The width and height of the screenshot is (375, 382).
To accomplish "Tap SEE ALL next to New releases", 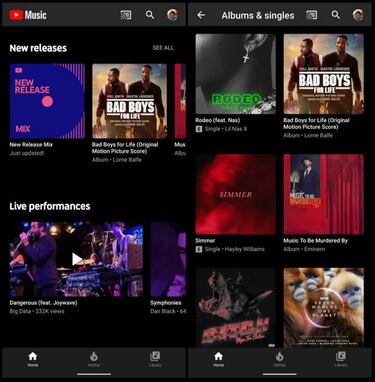I will [x=163, y=48].
